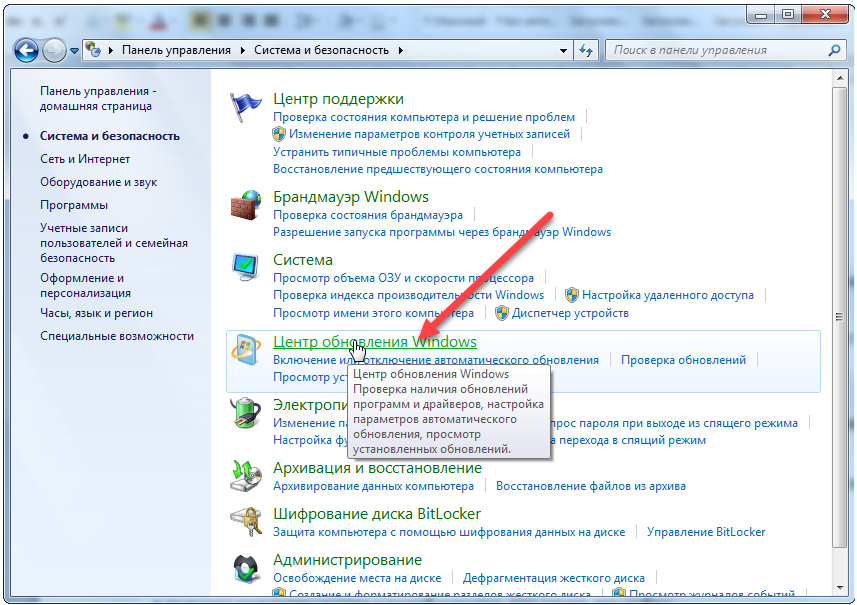Open the Проверка обновлений link
Viewport: 857px width, 605px height.
pos(683,360)
